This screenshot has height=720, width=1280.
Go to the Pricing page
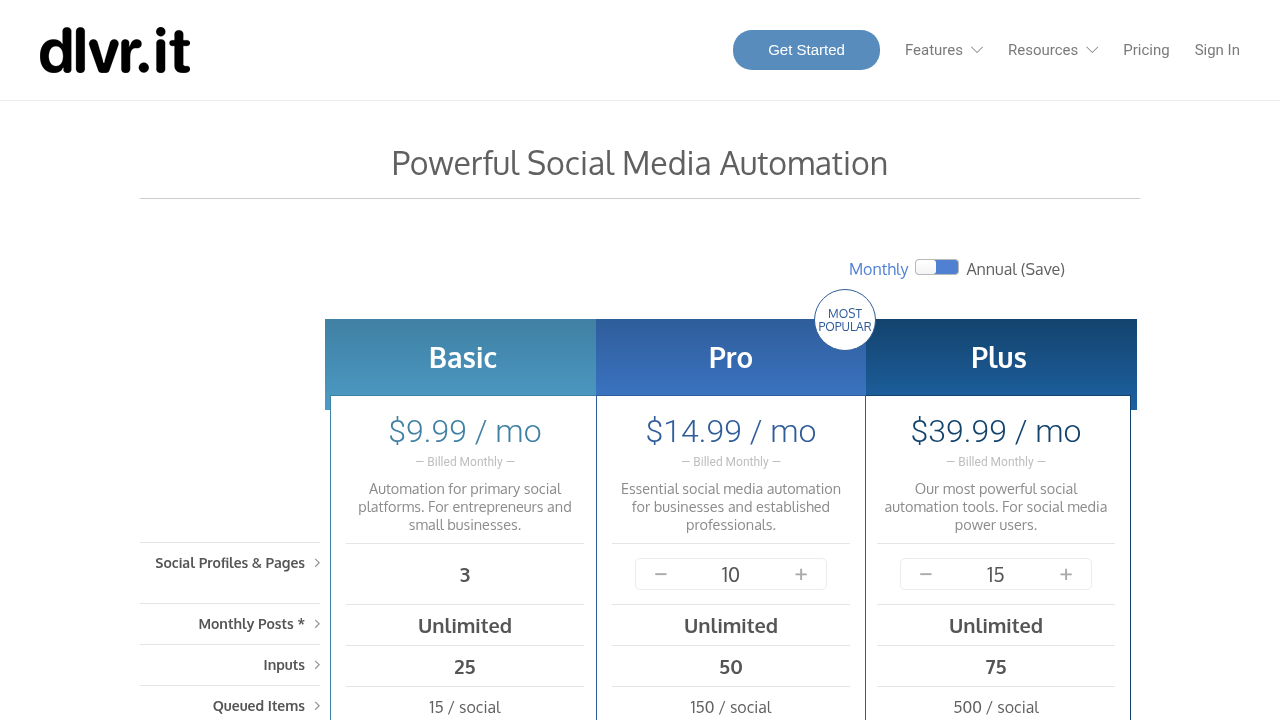(x=1146, y=50)
